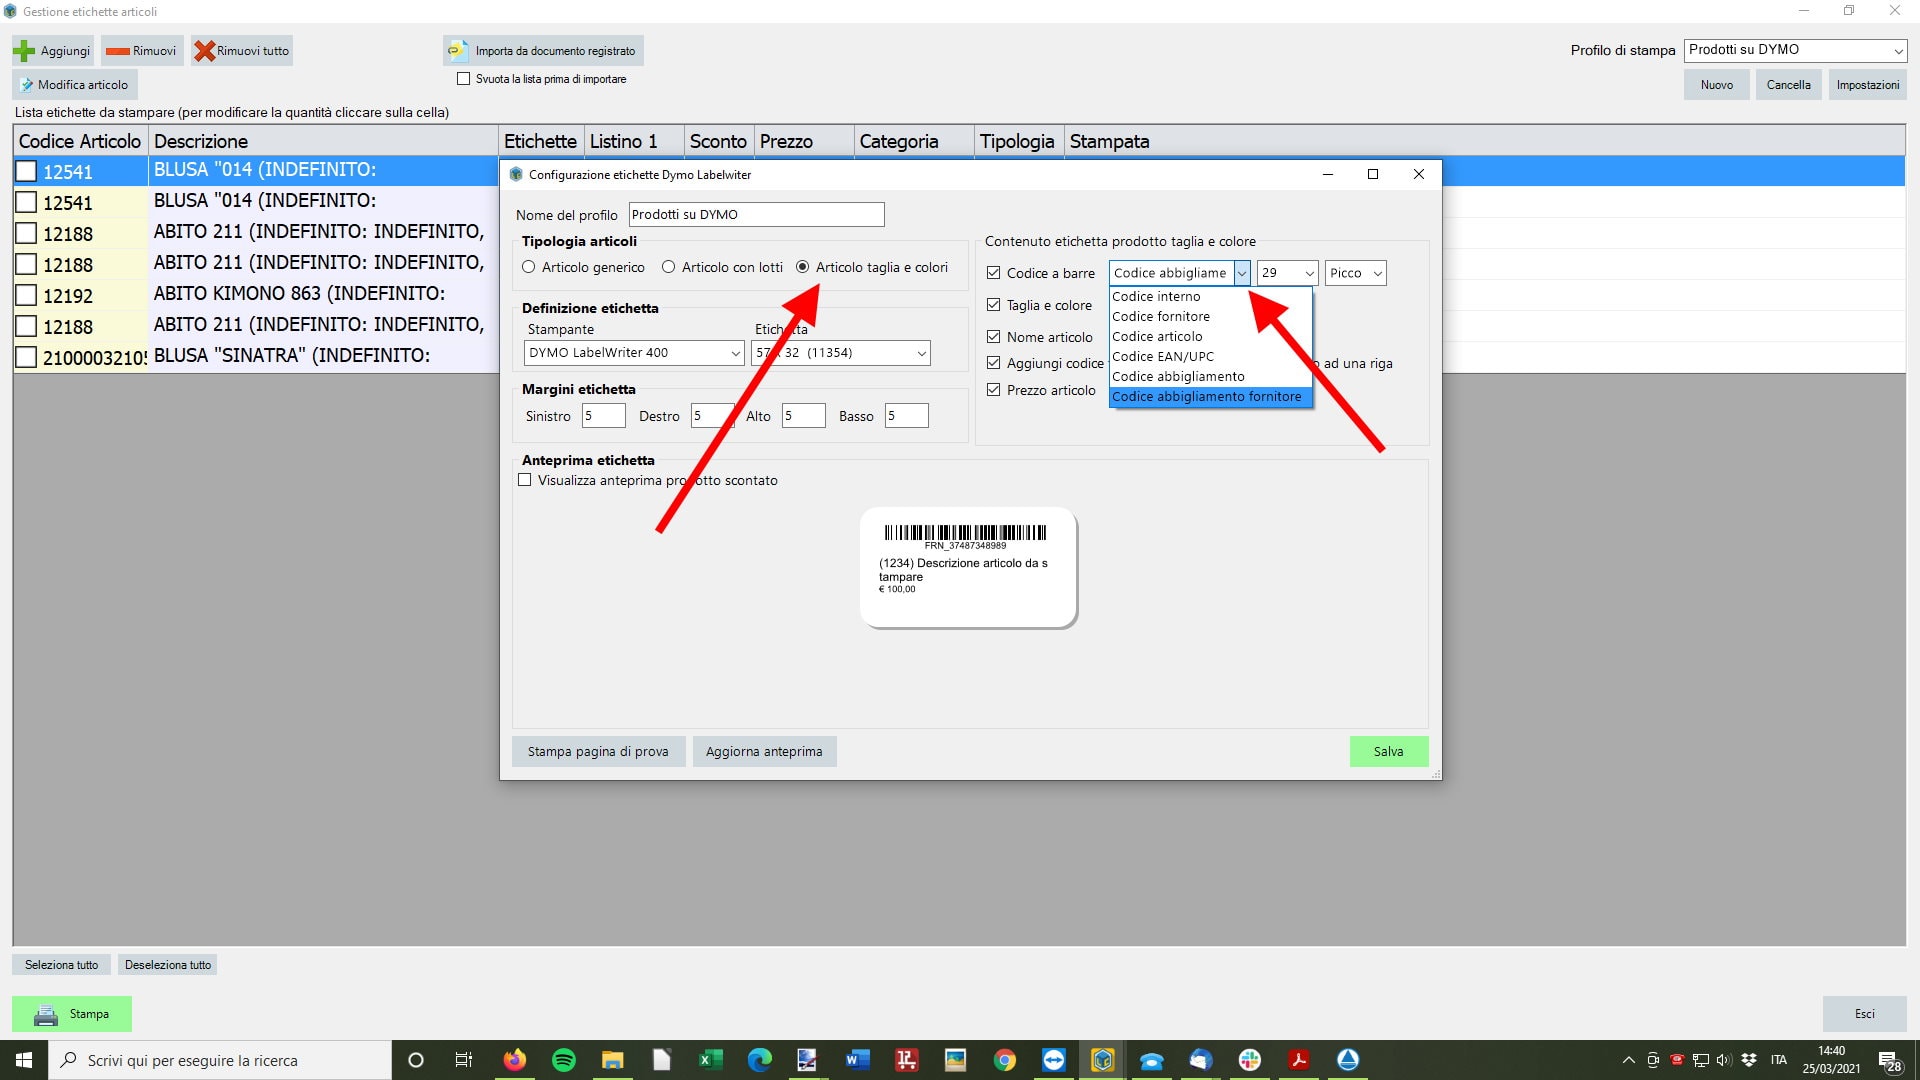
Task: Open the Profilo di stampa dropdown
Action: point(1796,50)
